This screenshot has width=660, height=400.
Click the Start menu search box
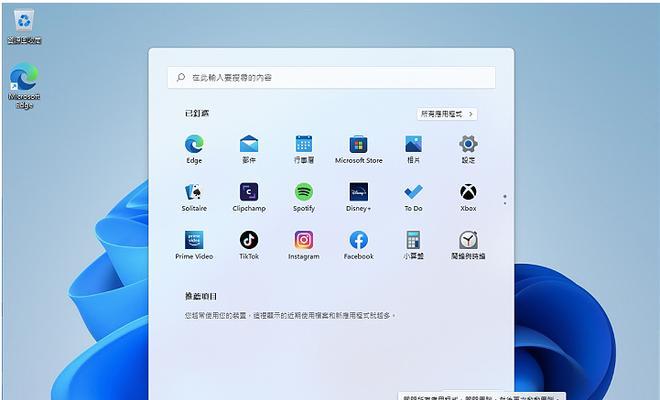331,77
